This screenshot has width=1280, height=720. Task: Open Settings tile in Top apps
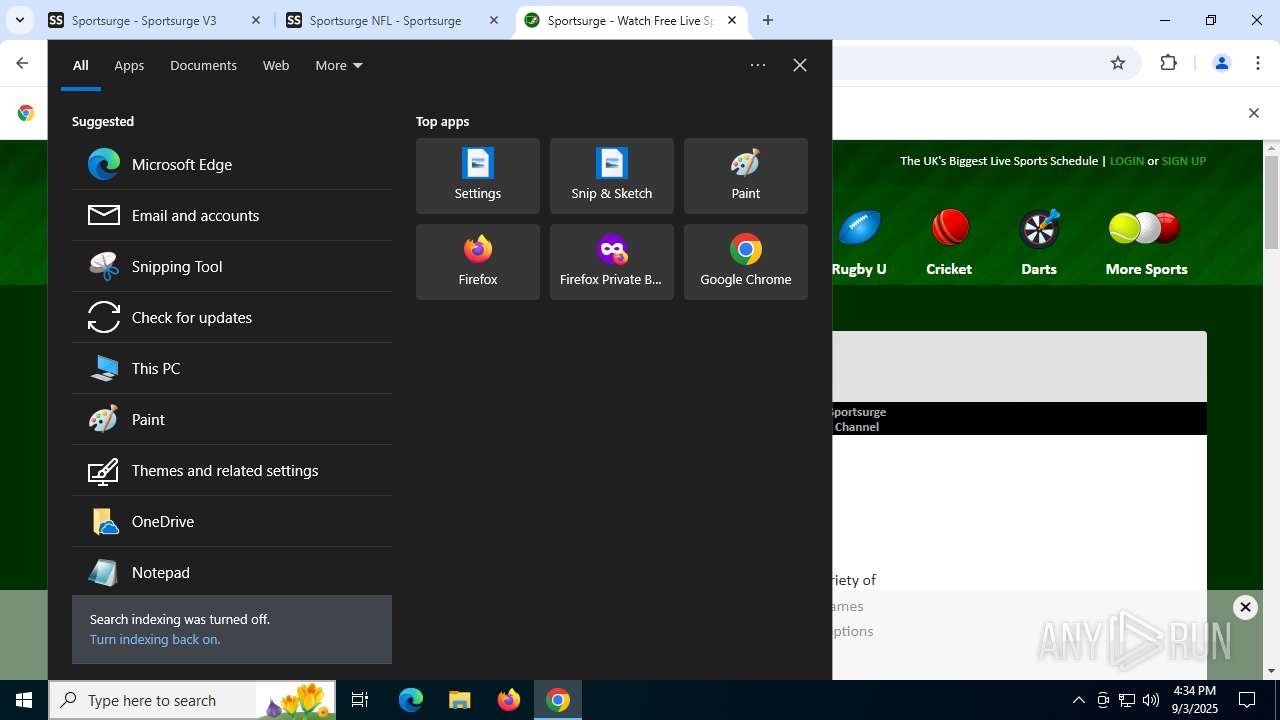pos(478,176)
